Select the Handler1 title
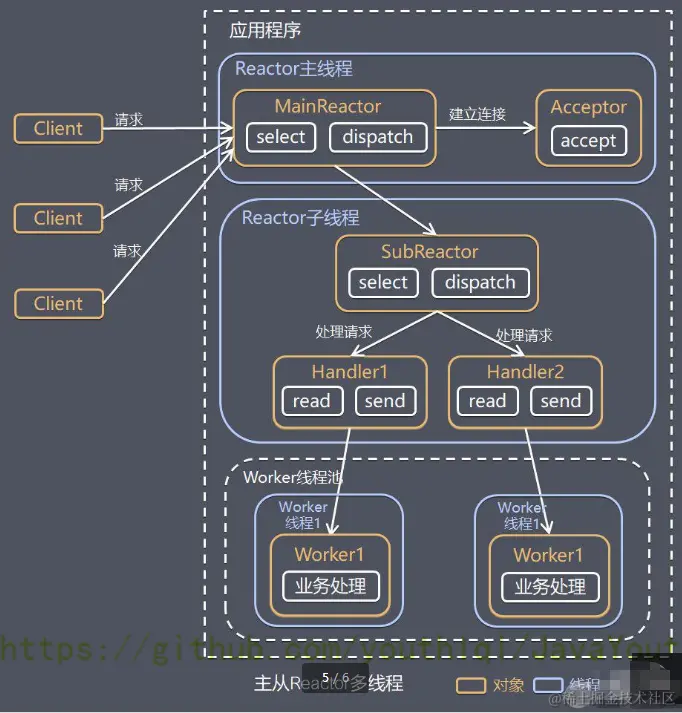 [350, 372]
